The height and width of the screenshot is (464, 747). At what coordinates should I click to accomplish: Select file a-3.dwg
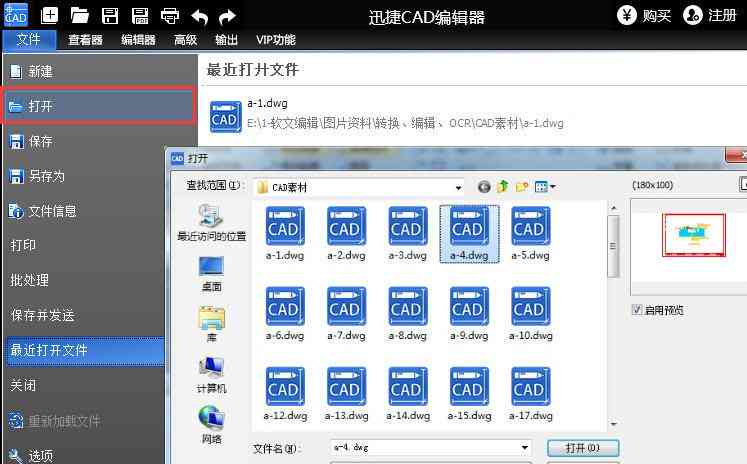pos(407,234)
